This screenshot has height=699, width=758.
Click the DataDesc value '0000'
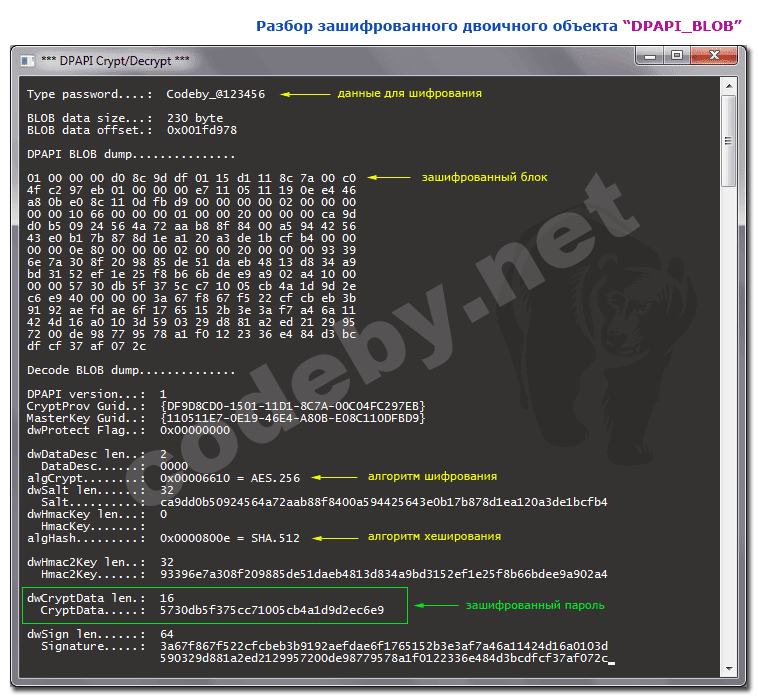coord(174,466)
